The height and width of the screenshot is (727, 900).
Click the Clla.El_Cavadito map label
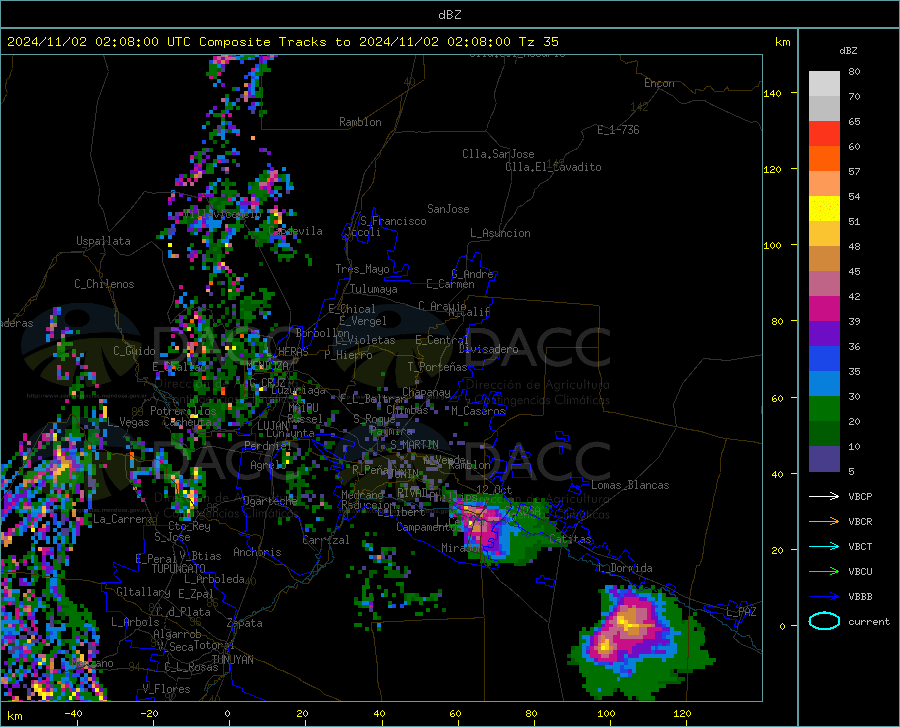[553, 167]
